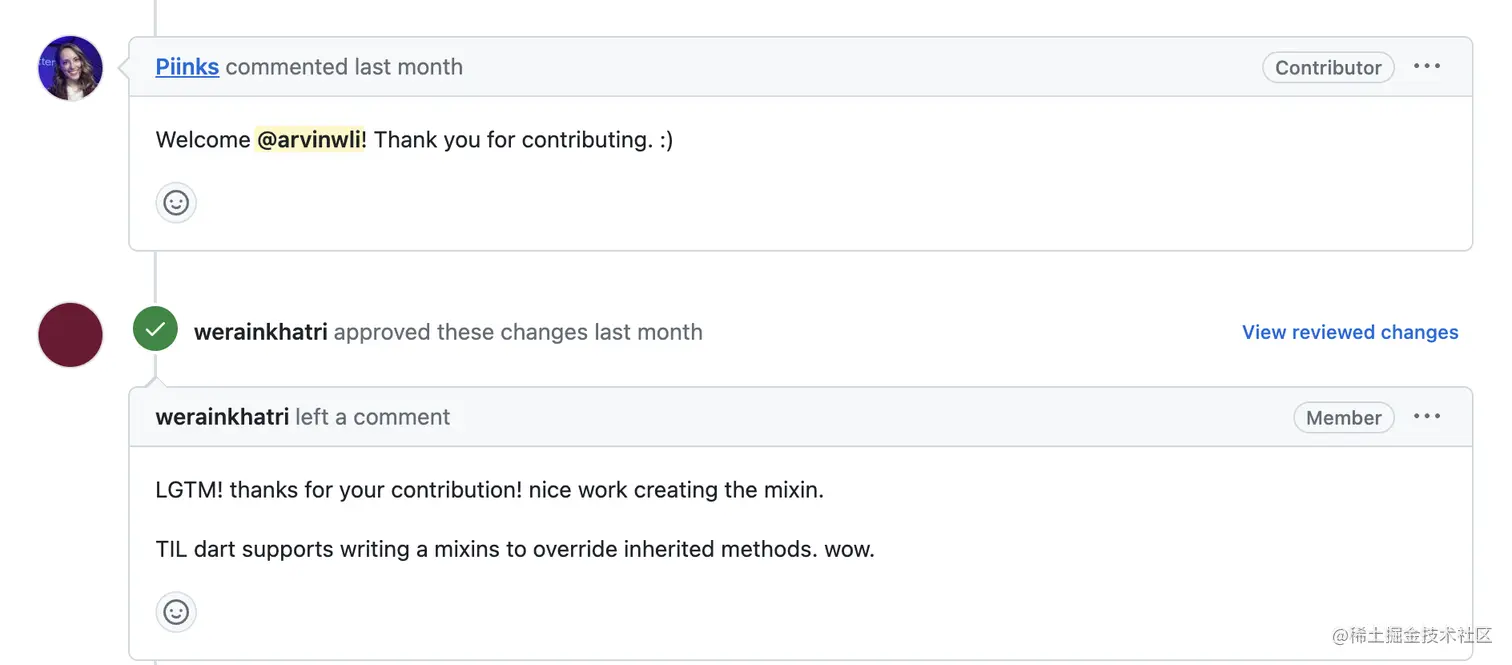Add emoji reaction to Piinks' welcome comment
Screen dimensions: 1512x665
176,203
